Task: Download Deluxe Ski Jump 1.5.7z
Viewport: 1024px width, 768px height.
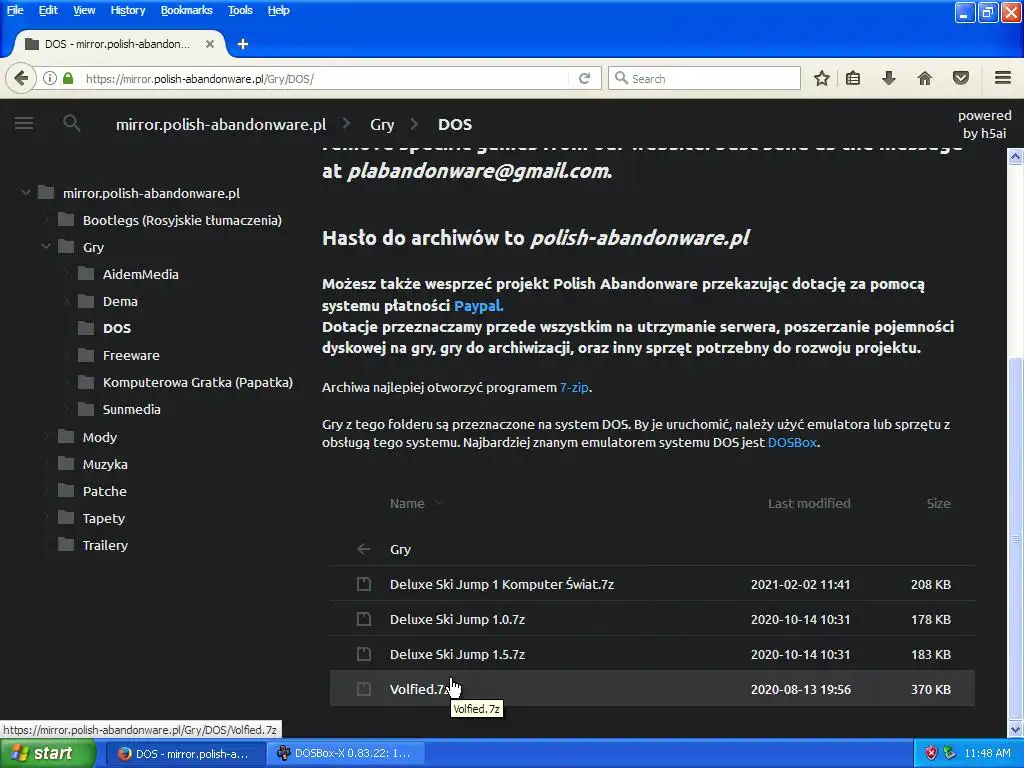Action: point(457,654)
